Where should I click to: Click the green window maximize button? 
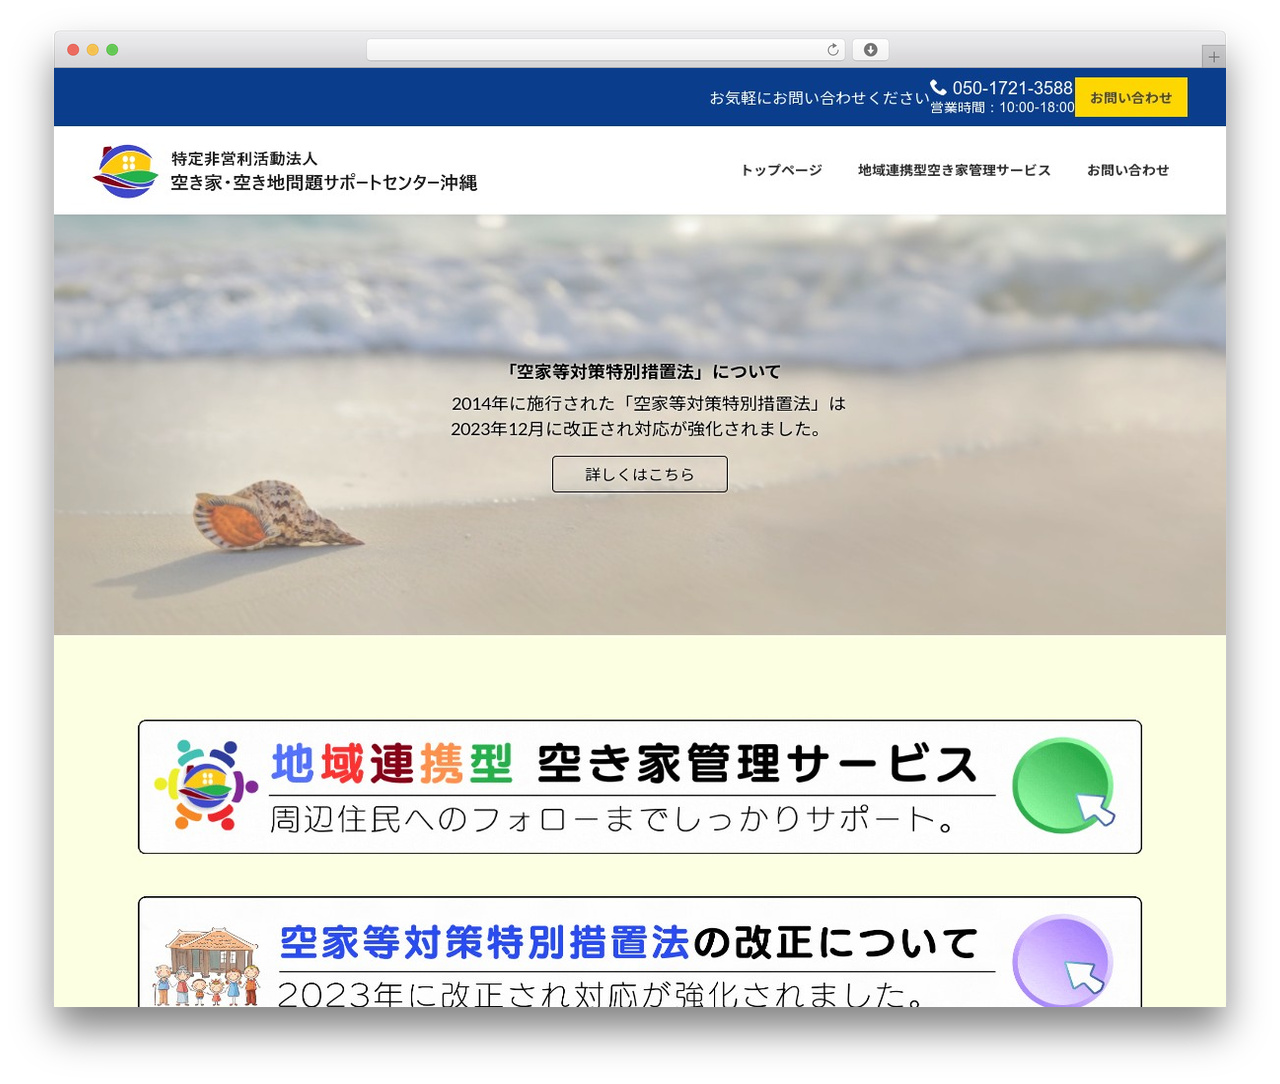(x=112, y=50)
